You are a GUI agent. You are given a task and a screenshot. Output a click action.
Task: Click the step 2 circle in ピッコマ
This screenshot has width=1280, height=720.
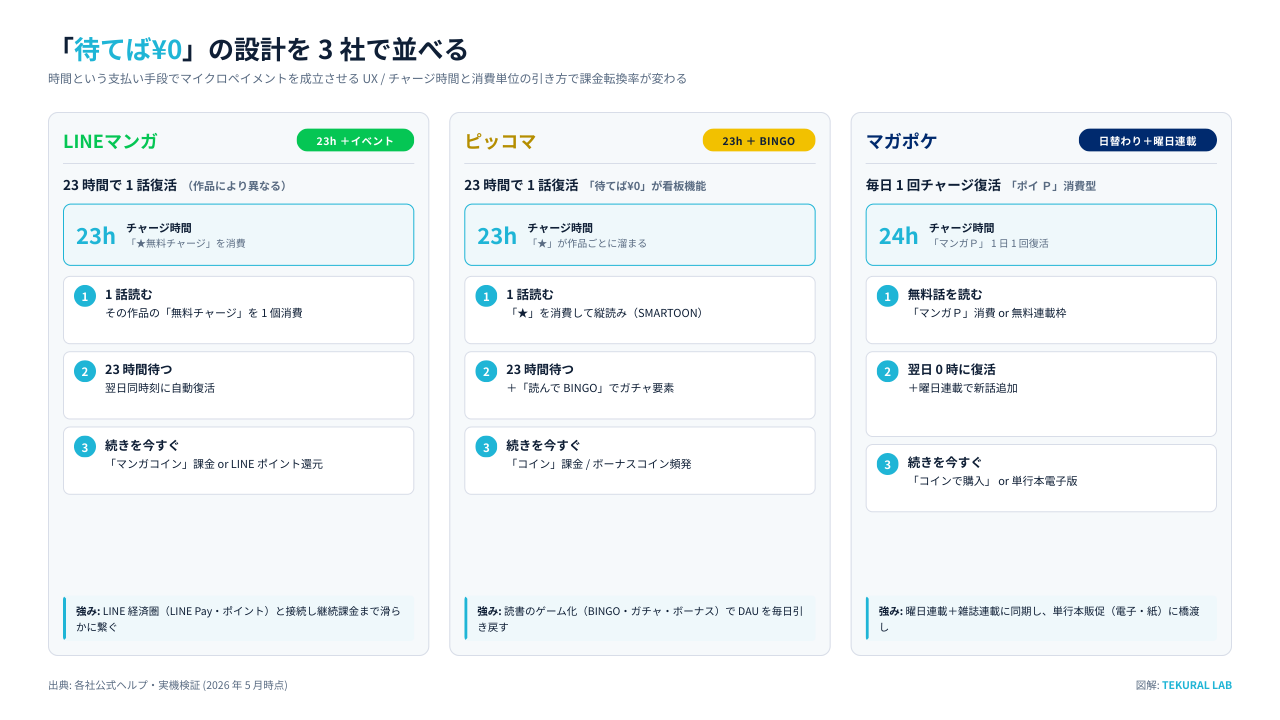point(486,371)
